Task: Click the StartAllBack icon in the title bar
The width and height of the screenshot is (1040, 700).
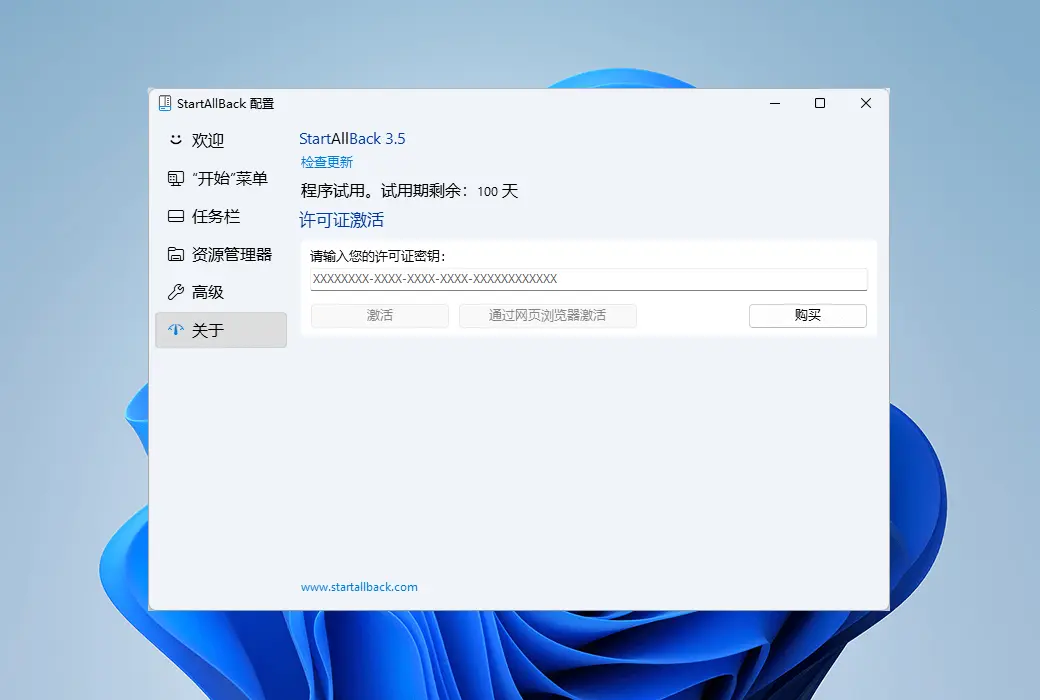Action: coord(163,102)
